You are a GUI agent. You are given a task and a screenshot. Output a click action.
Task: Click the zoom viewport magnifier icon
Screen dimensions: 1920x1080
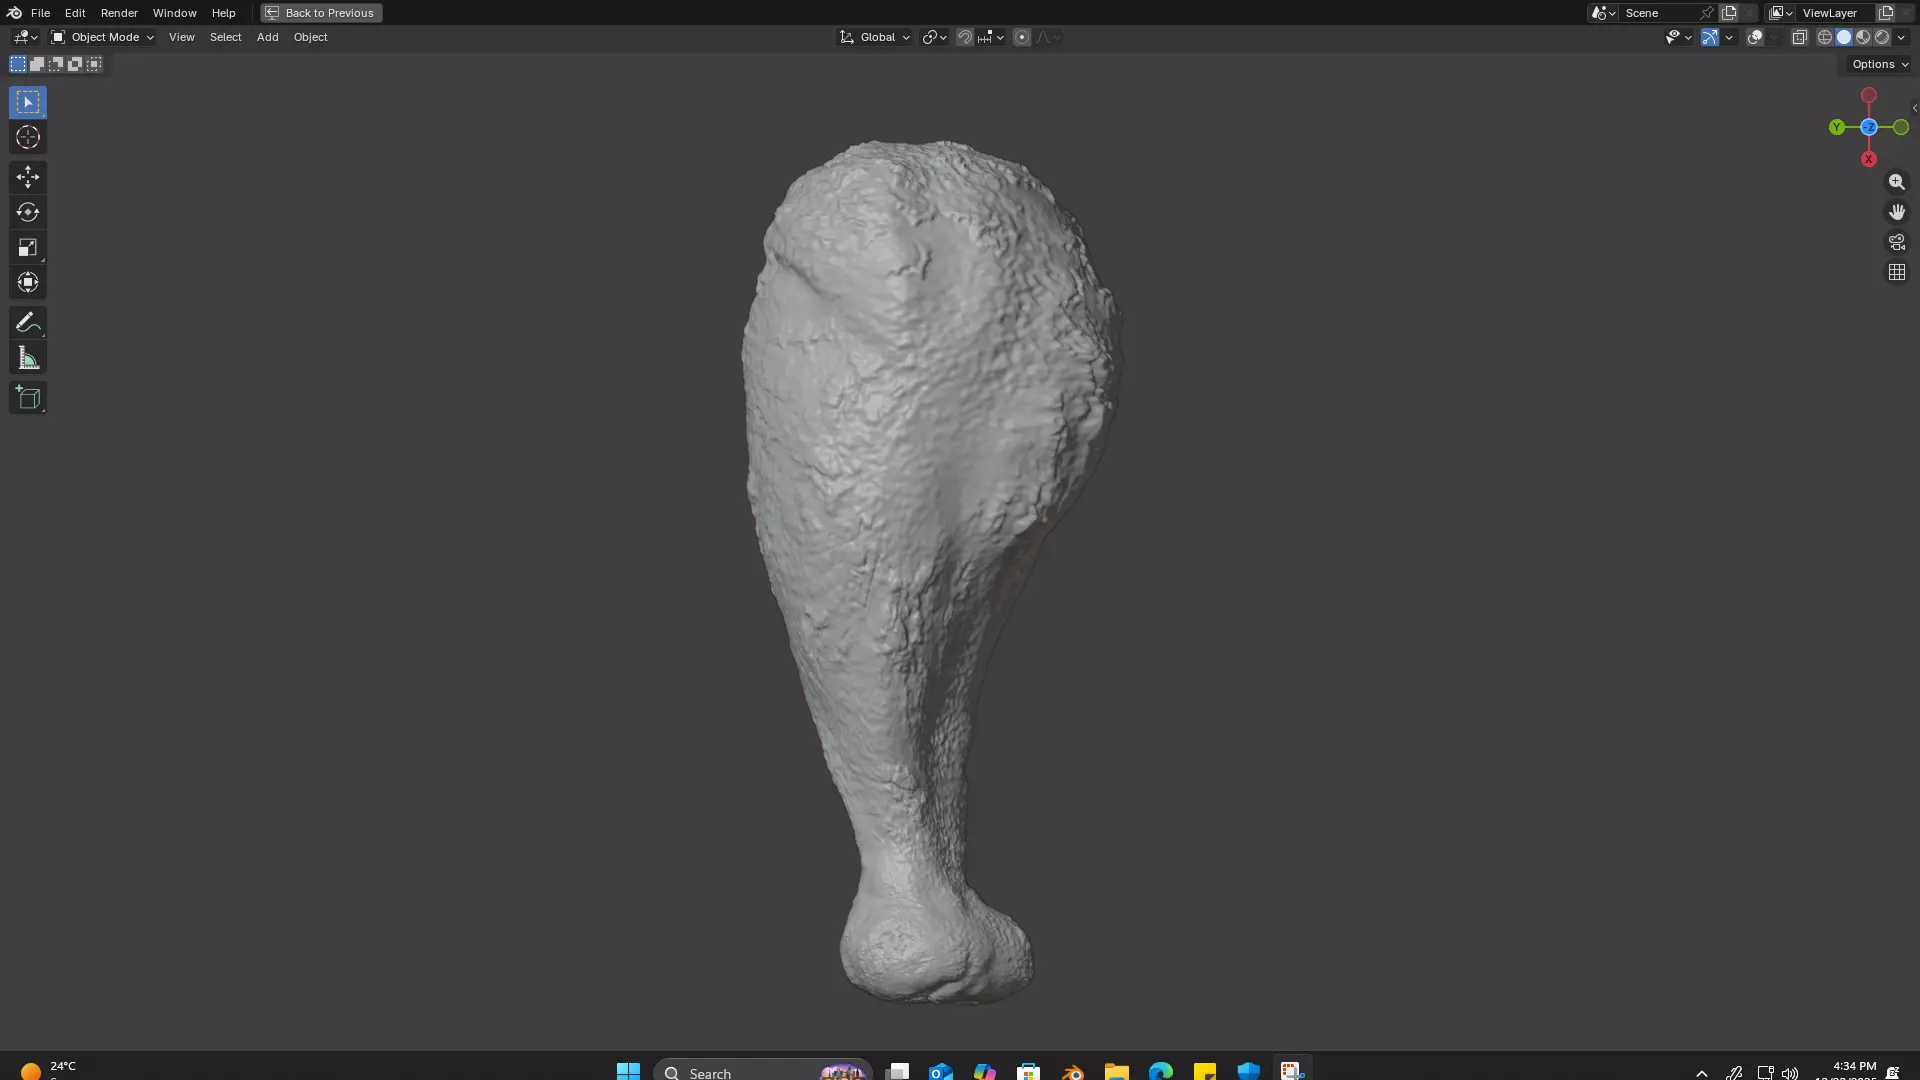pyautogui.click(x=1897, y=182)
